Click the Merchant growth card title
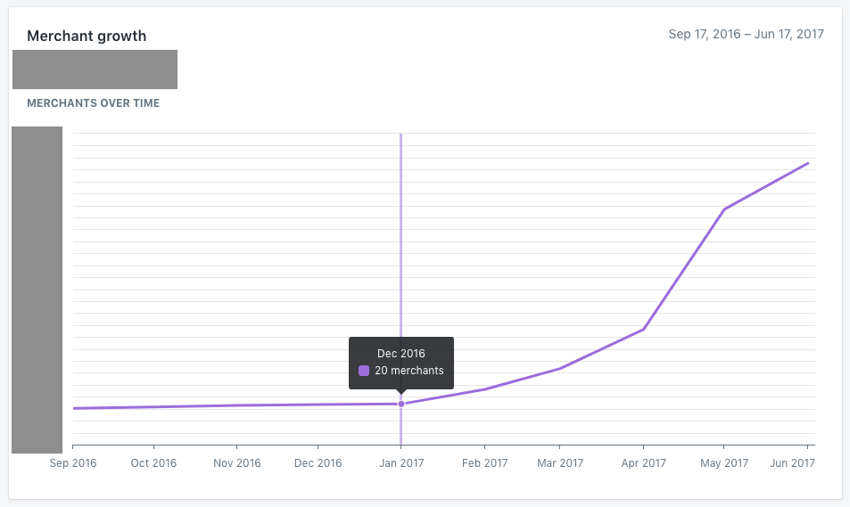This screenshot has height=507, width=850. (x=87, y=36)
